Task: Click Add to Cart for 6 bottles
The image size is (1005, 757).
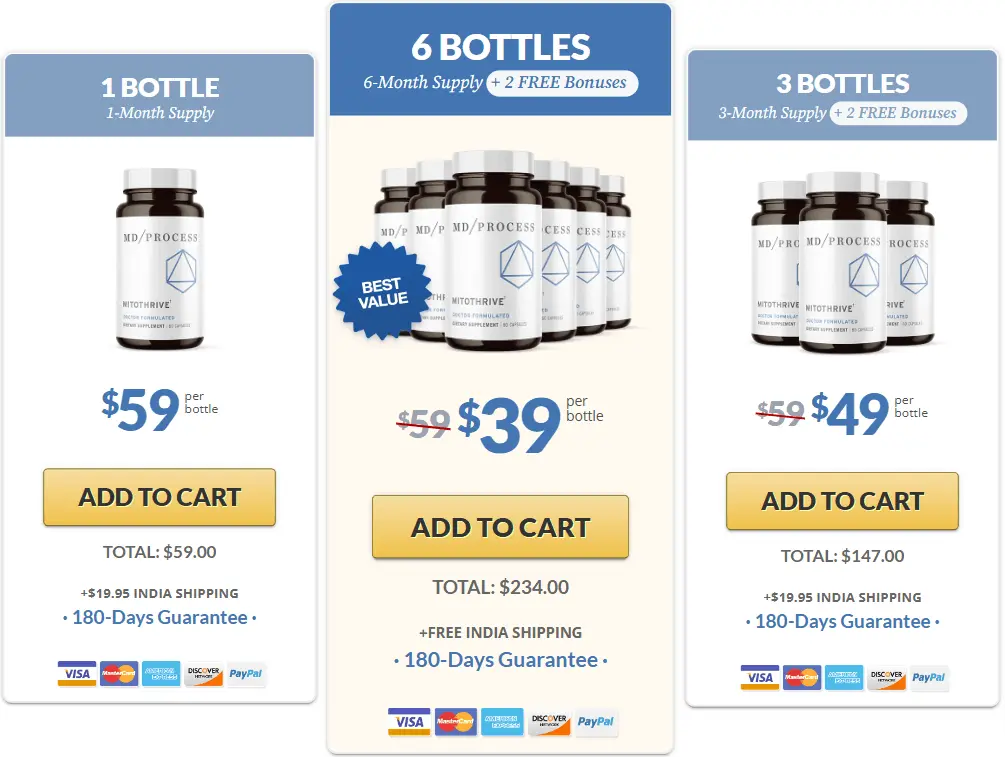Action: [x=501, y=527]
